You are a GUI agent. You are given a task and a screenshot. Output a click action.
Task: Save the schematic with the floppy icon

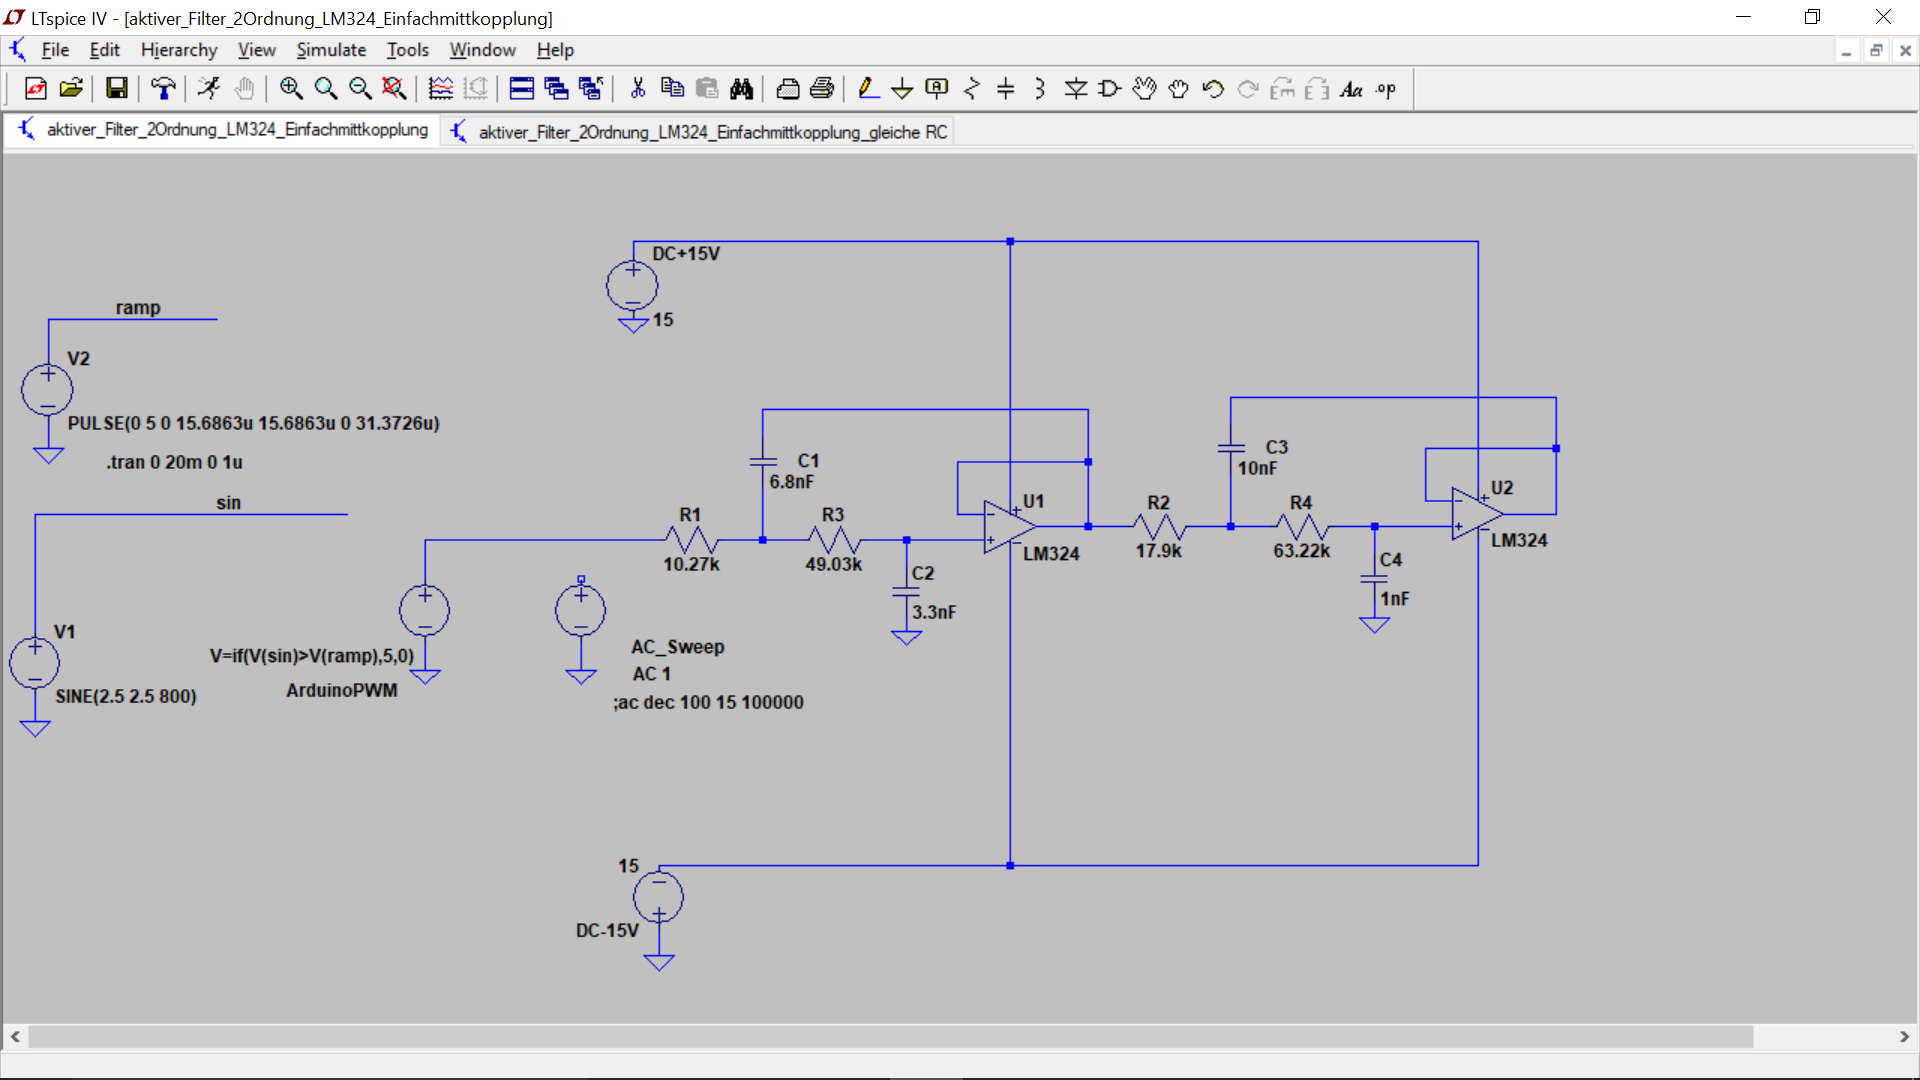click(x=117, y=89)
